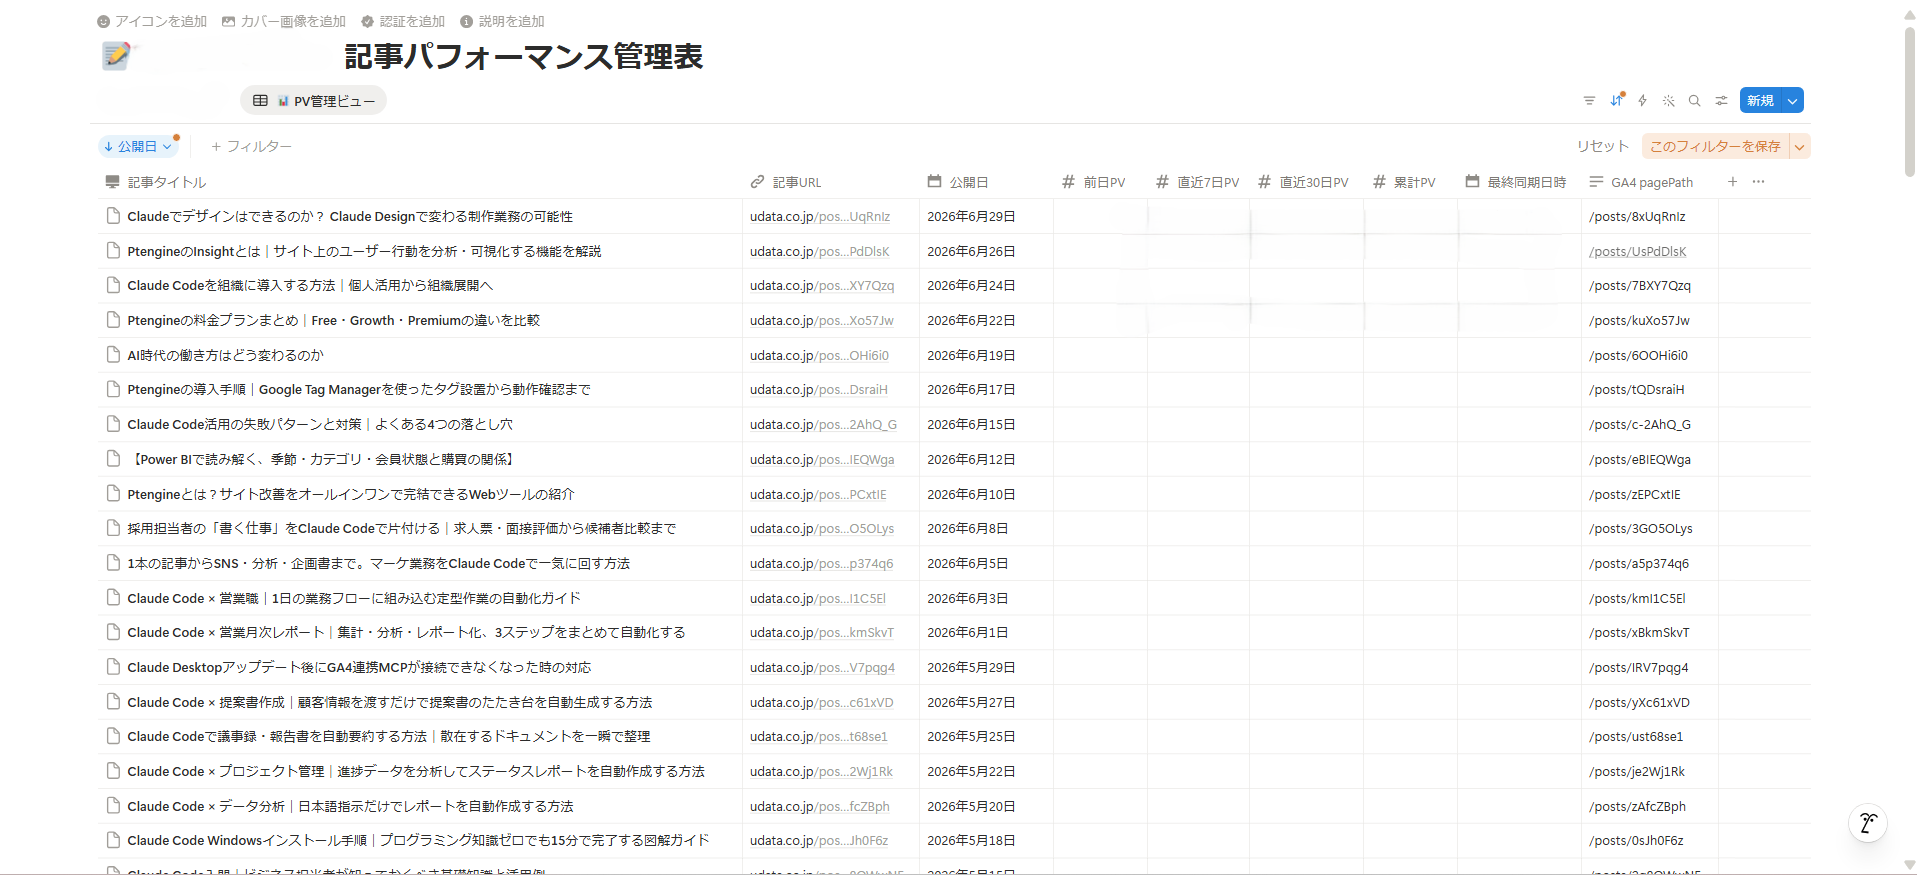Select the GA4 path /posts/xBkmSkvT
The height and width of the screenshot is (875, 1917).
point(1639,632)
